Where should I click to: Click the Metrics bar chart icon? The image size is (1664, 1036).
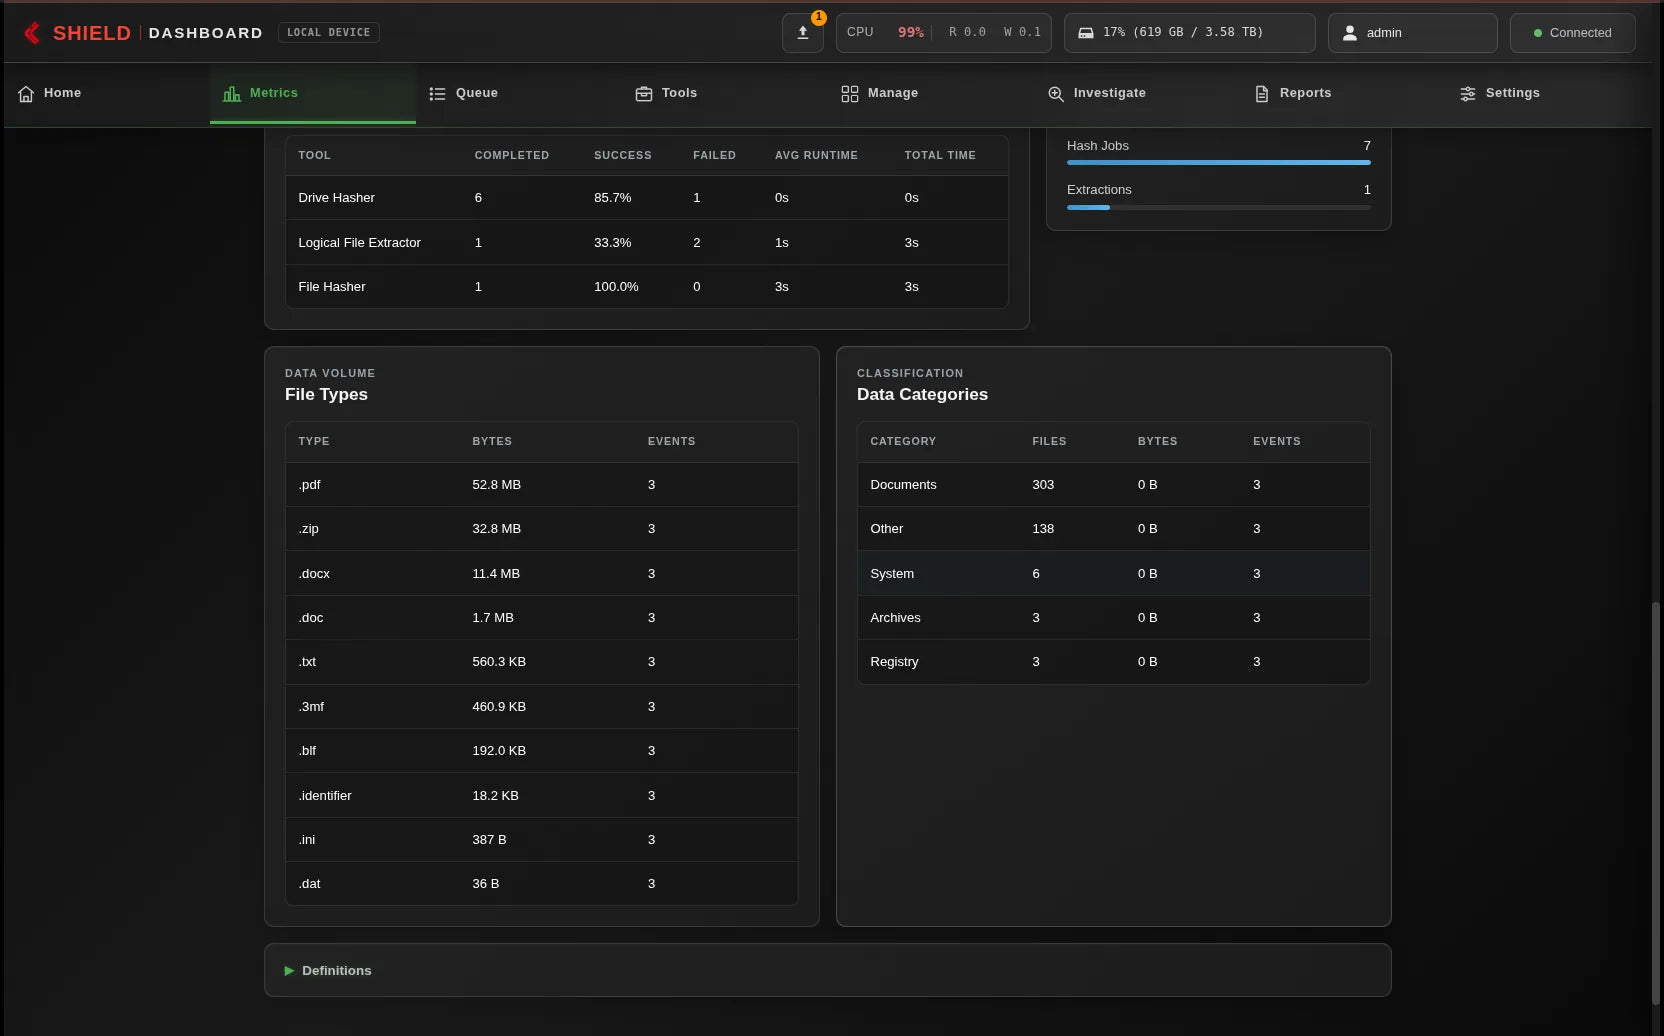tap(232, 93)
